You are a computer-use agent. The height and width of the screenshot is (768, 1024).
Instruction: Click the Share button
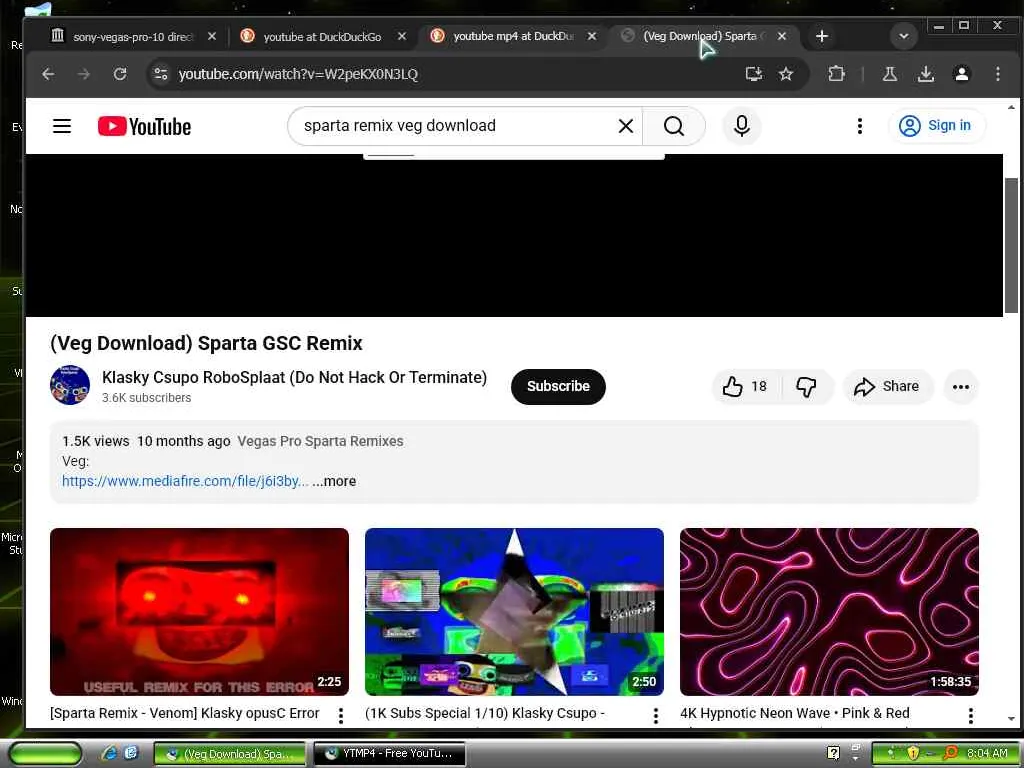(x=888, y=387)
